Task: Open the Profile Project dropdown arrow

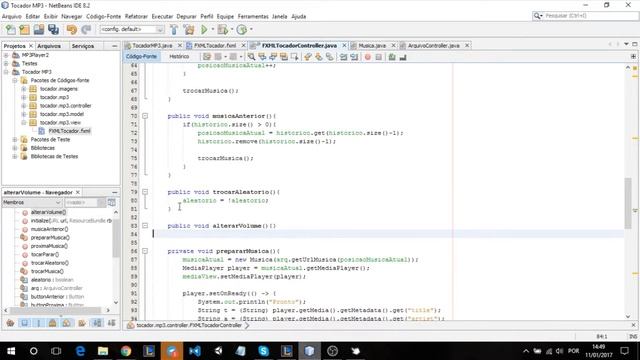Action: click(x=251, y=29)
